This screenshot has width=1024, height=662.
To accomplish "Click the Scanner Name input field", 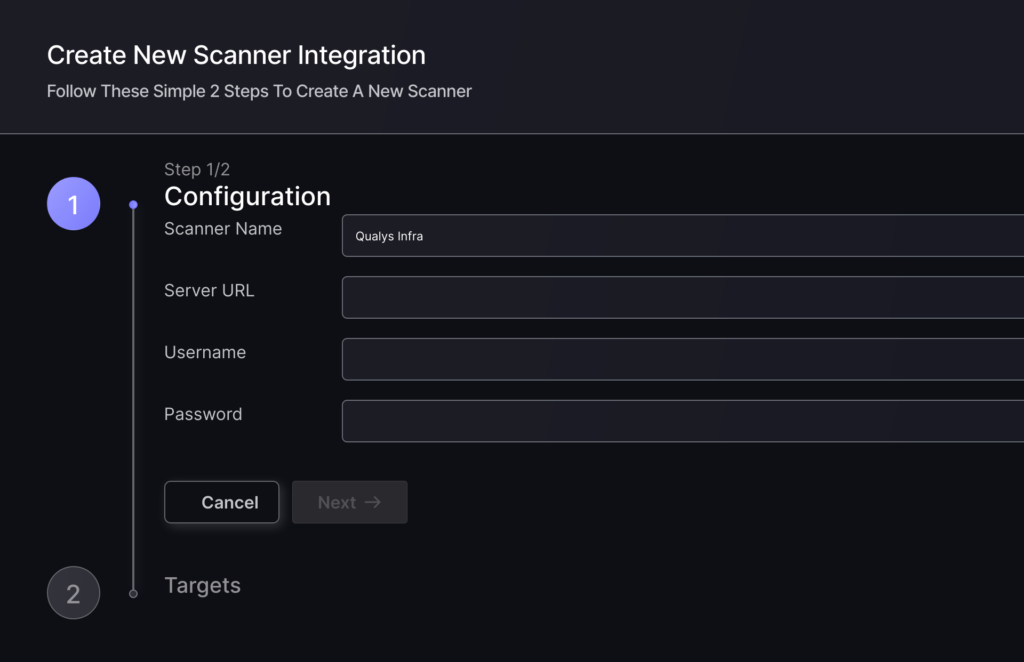I will point(683,236).
